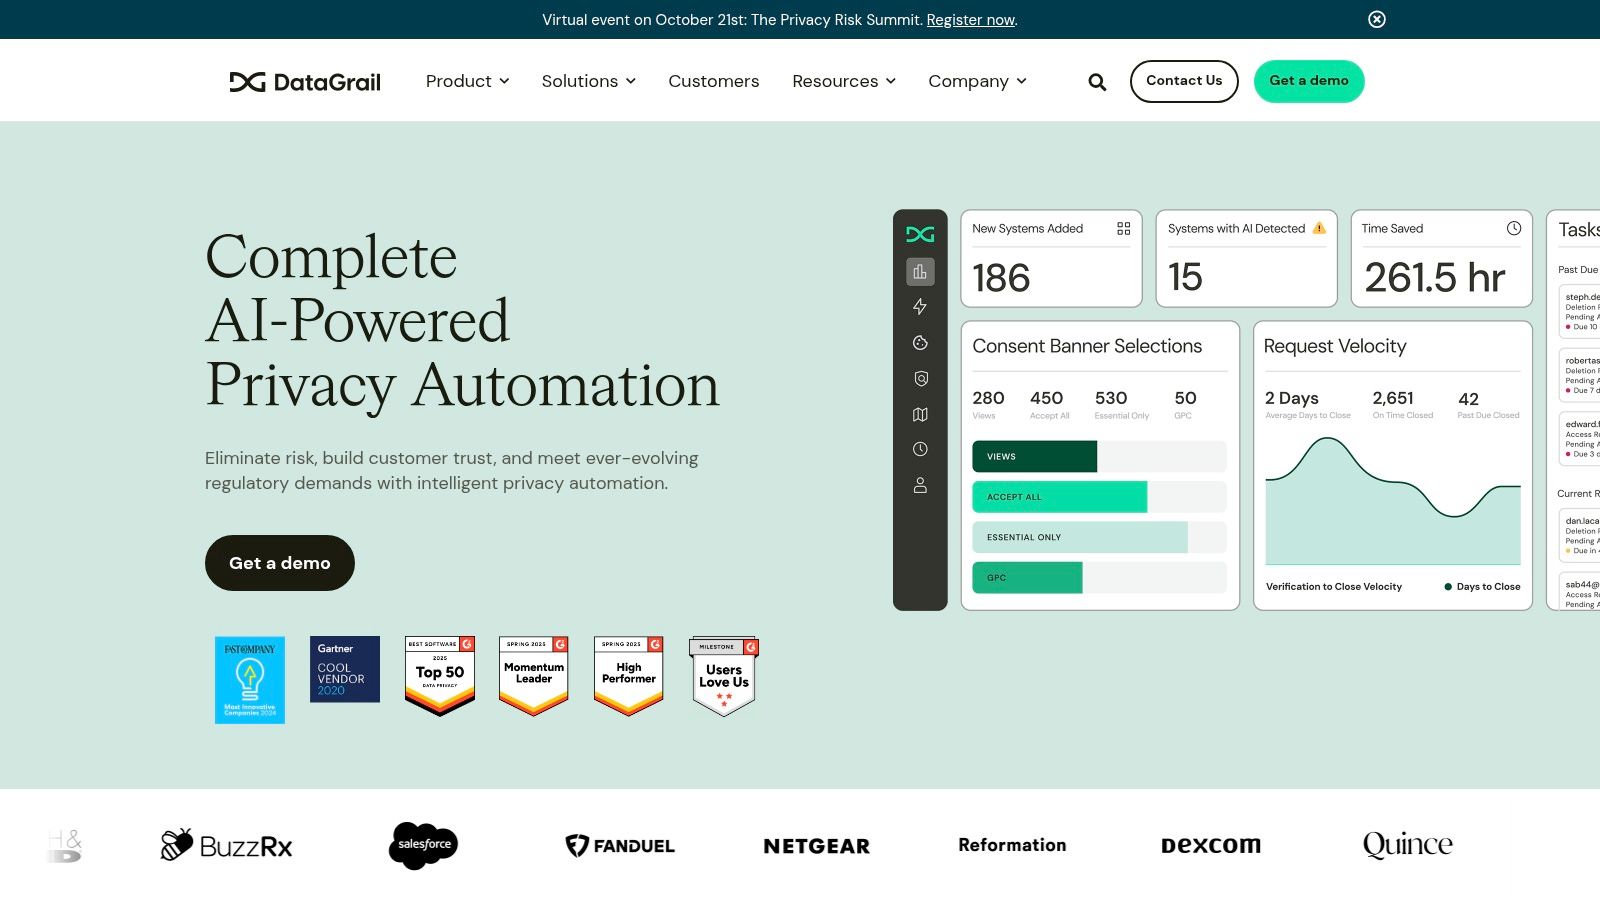Open the shield icon in dashboard sidebar
This screenshot has height=900, width=1600.
coord(920,379)
